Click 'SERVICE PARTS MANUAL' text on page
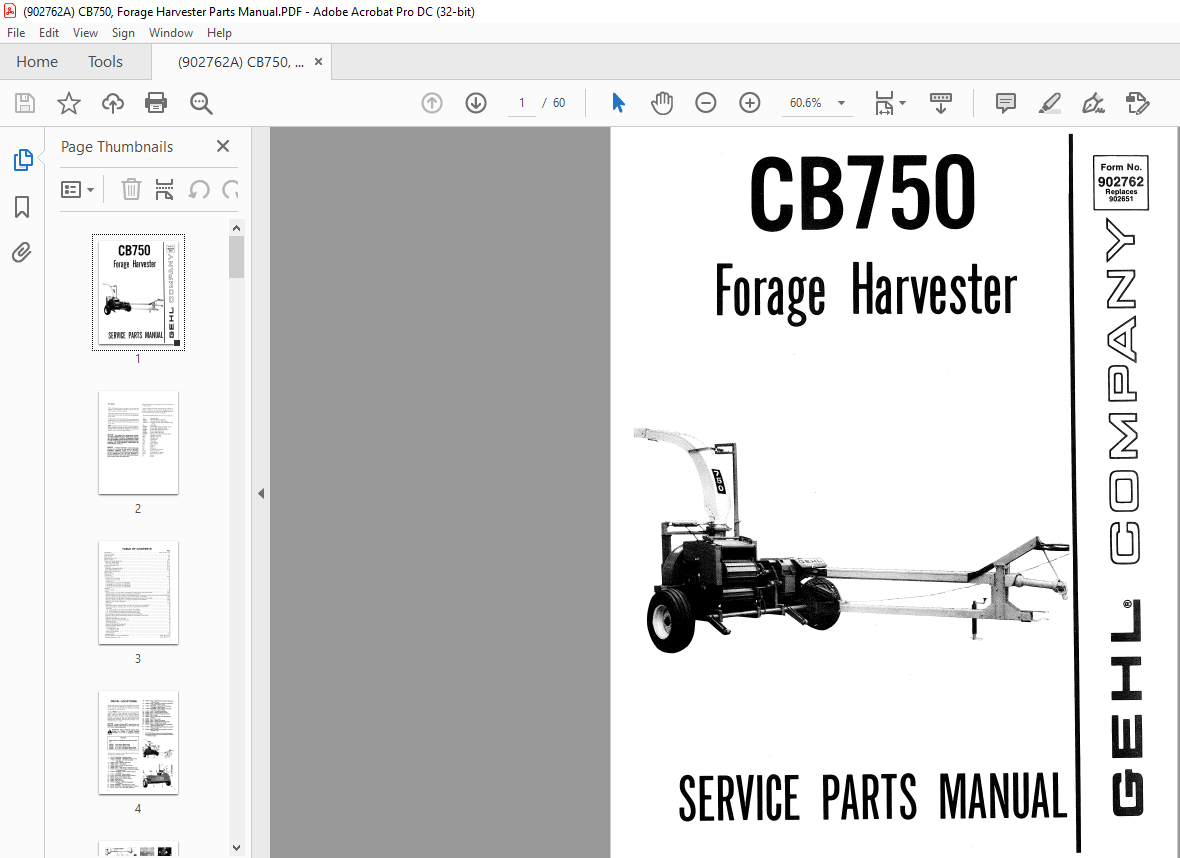This screenshot has width=1180, height=858. [873, 796]
